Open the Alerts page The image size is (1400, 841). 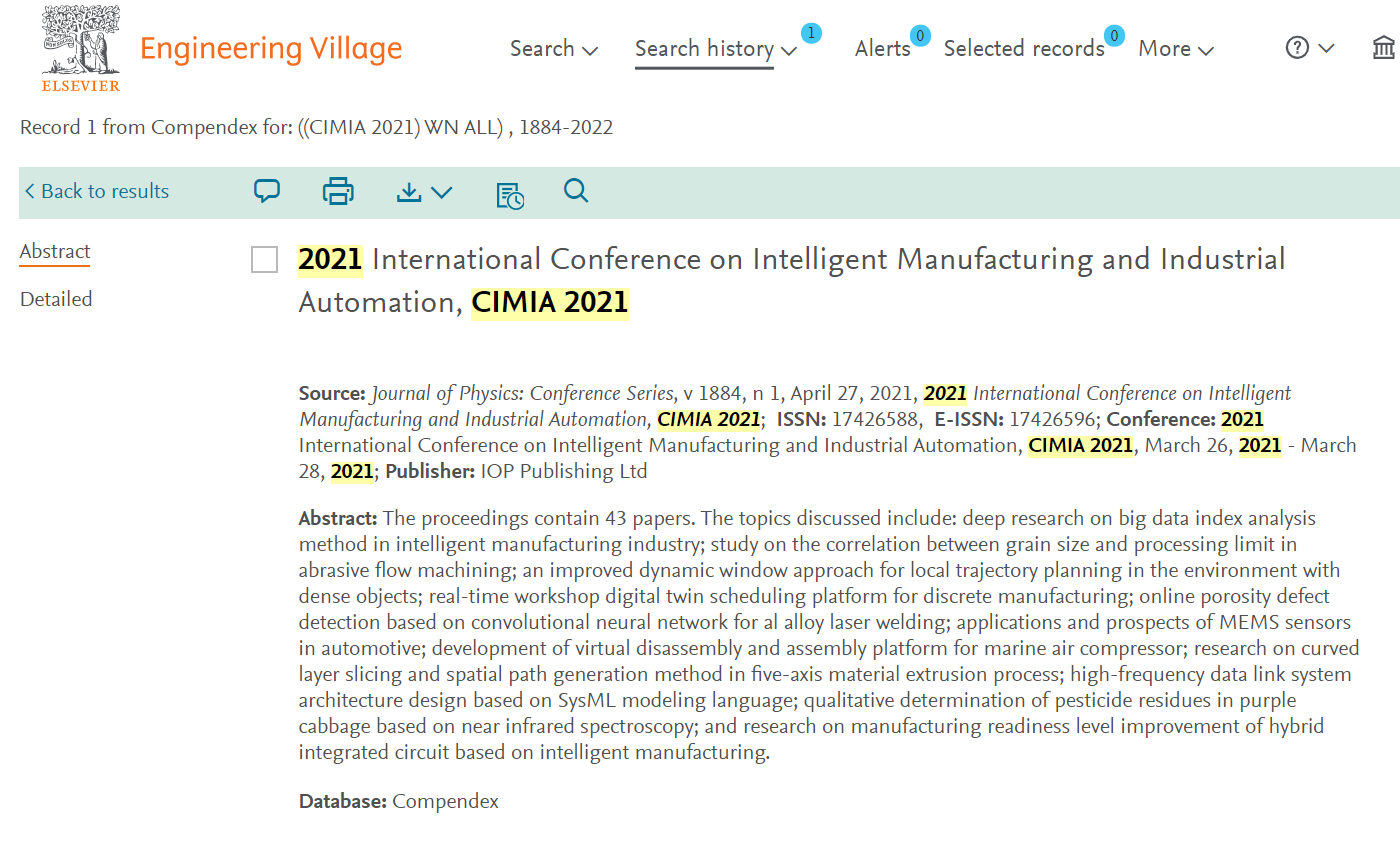pyautogui.click(x=883, y=49)
